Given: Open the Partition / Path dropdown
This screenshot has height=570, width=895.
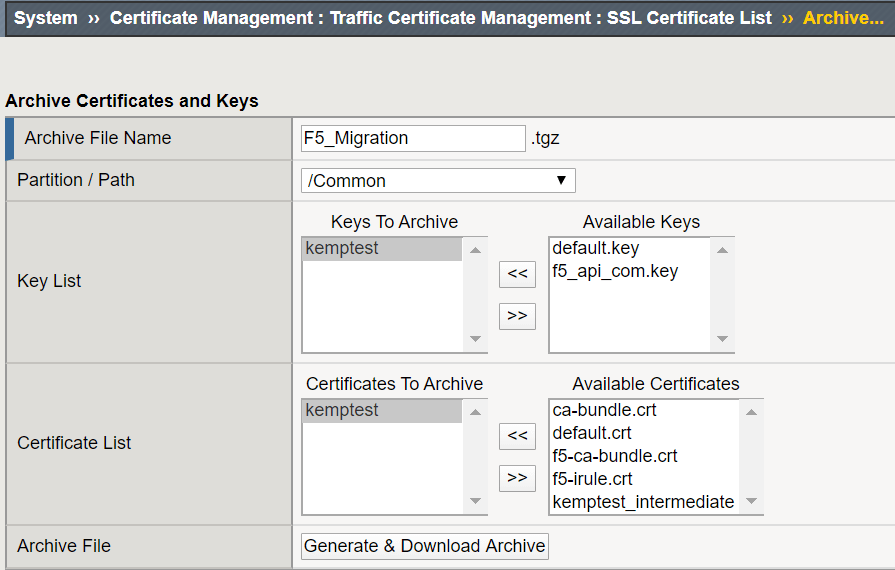Looking at the screenshot, I should 438,181.
